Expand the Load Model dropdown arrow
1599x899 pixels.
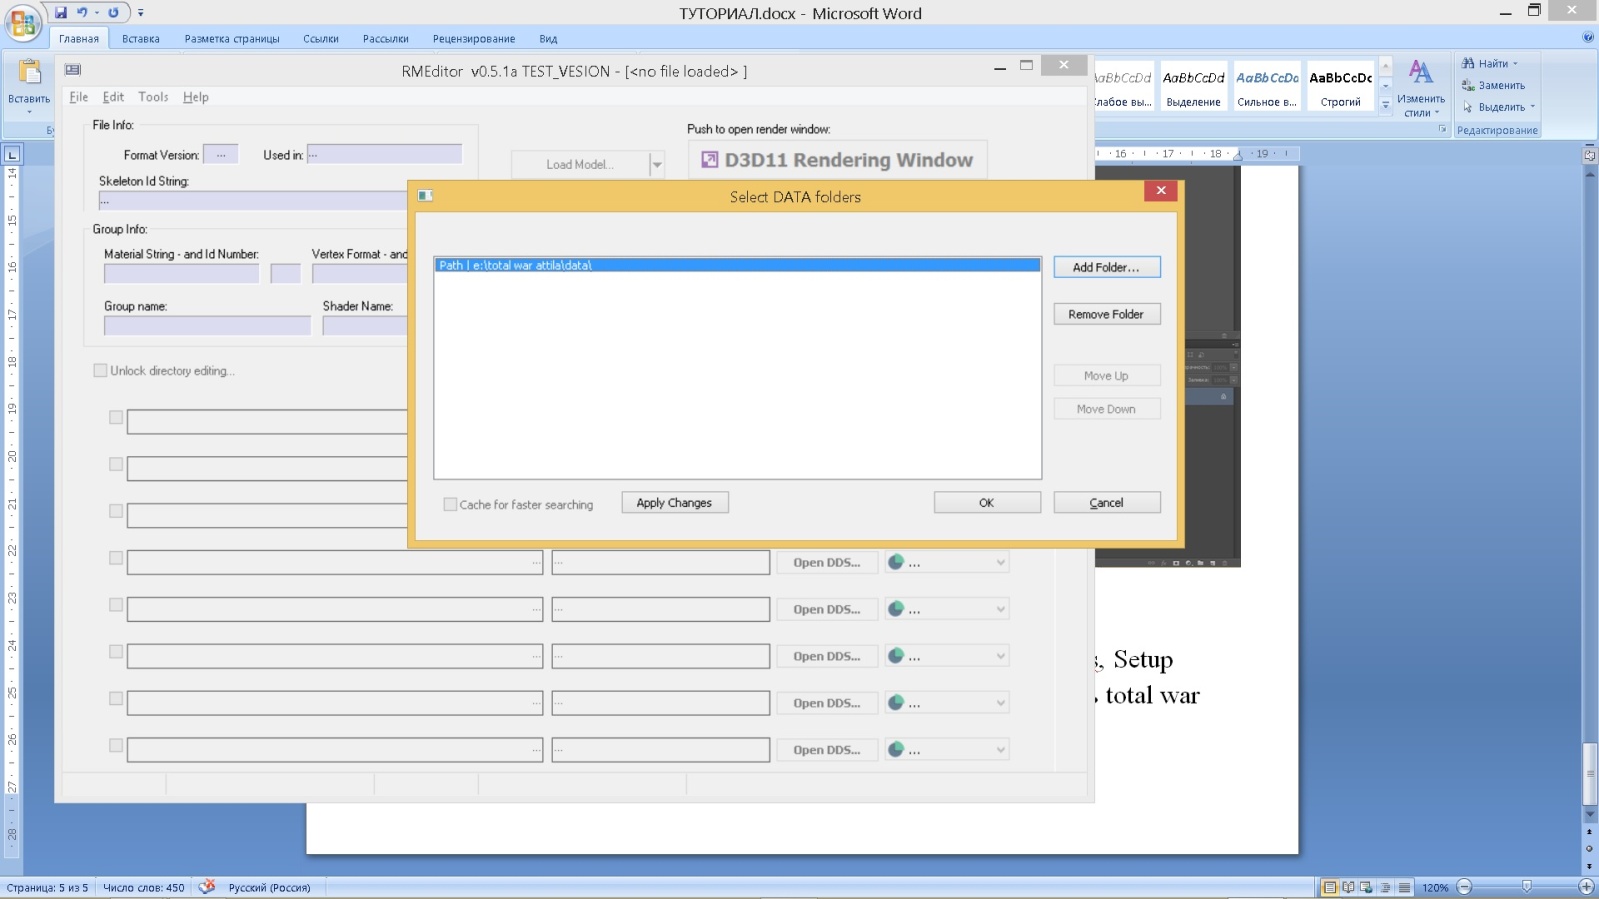657,165
